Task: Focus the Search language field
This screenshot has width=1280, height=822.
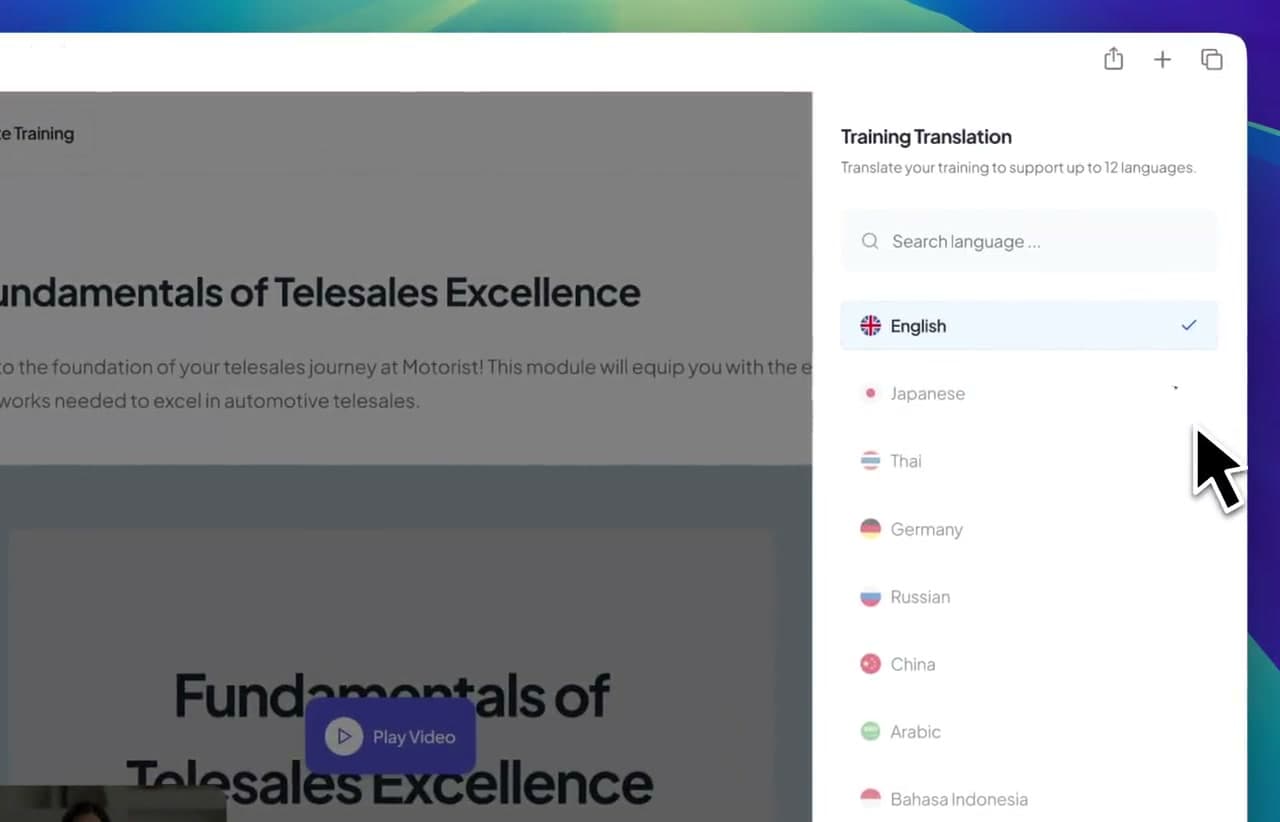Action: pyautogui.click(x=1029, y=241)
